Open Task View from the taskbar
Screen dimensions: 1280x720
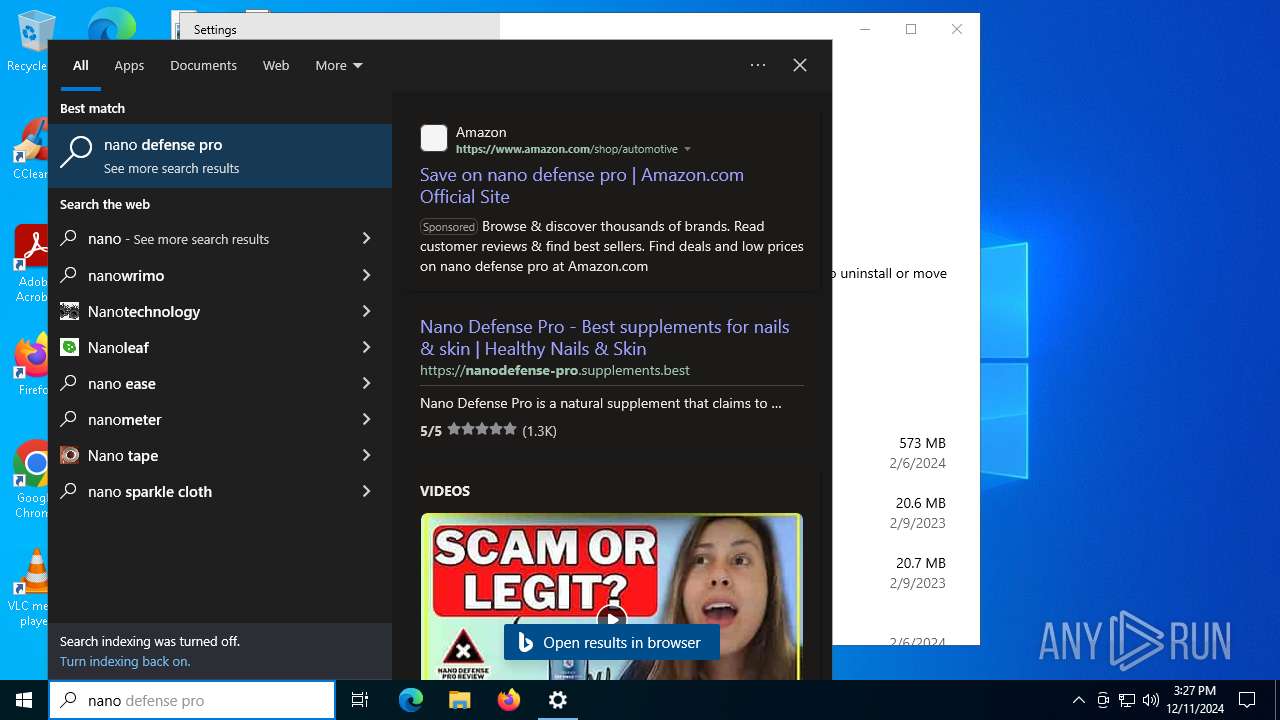[360, 700]
